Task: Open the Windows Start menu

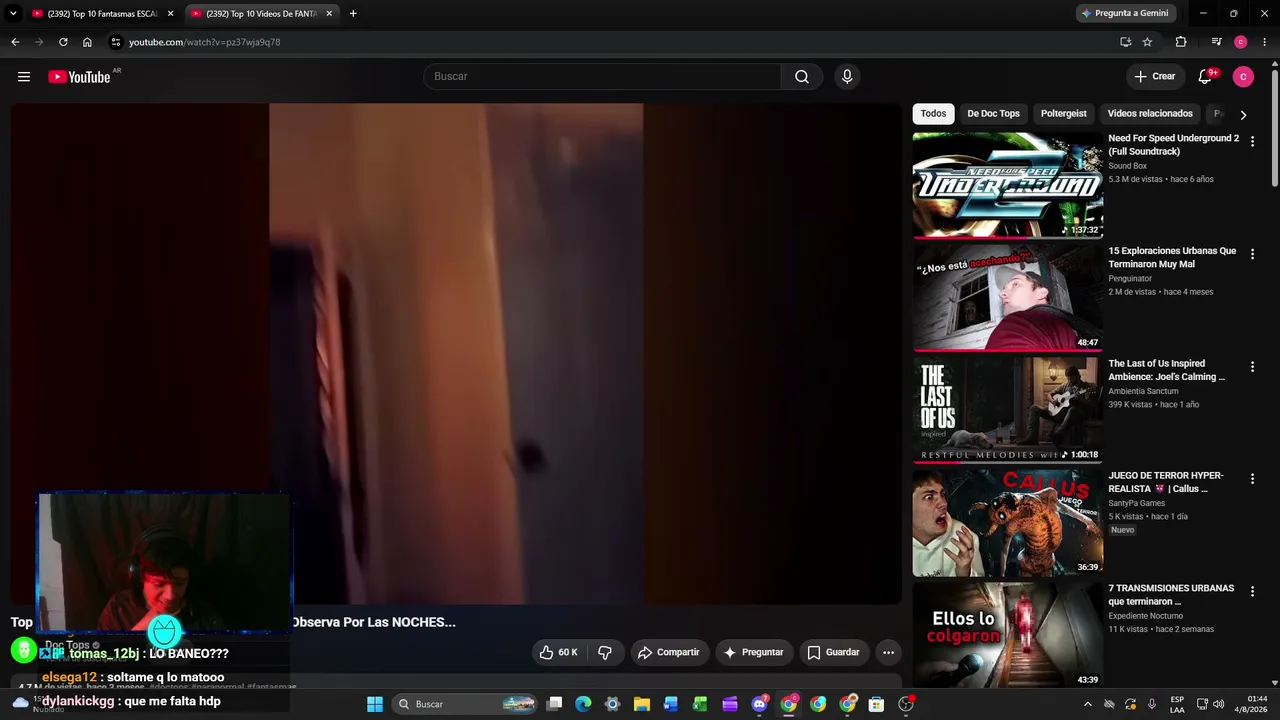Action: click(x=375, y=704)
